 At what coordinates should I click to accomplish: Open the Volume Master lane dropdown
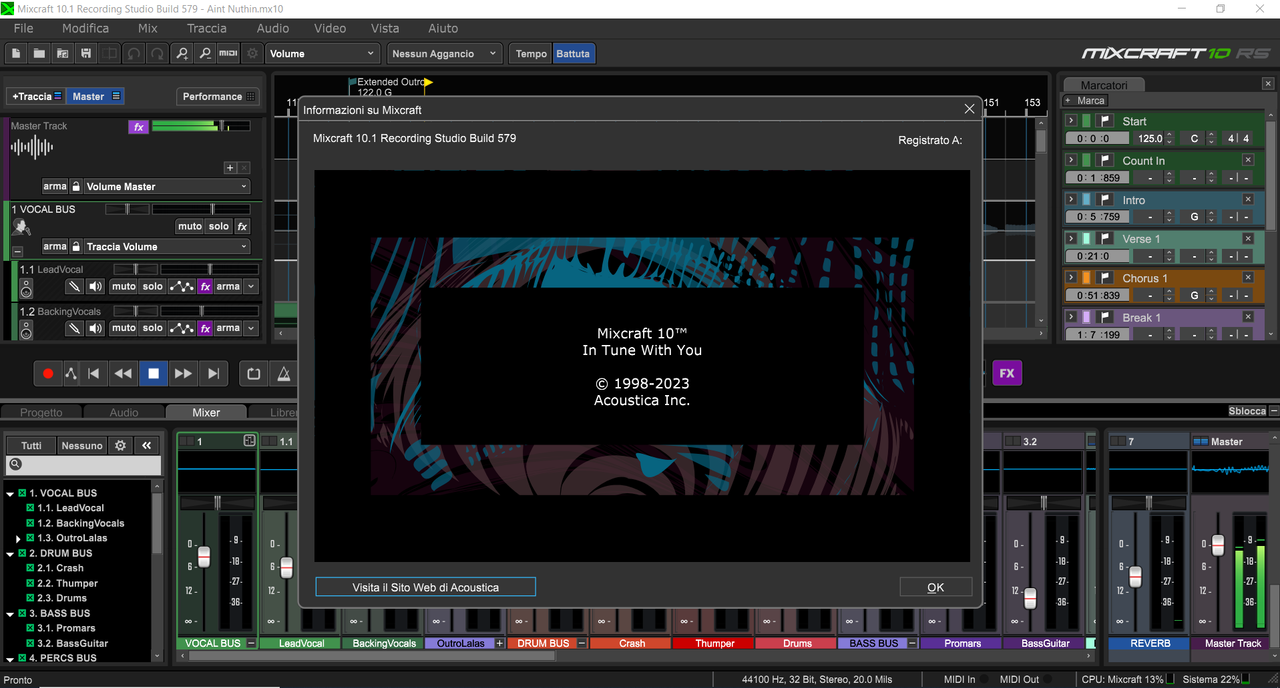click(167, 186)
